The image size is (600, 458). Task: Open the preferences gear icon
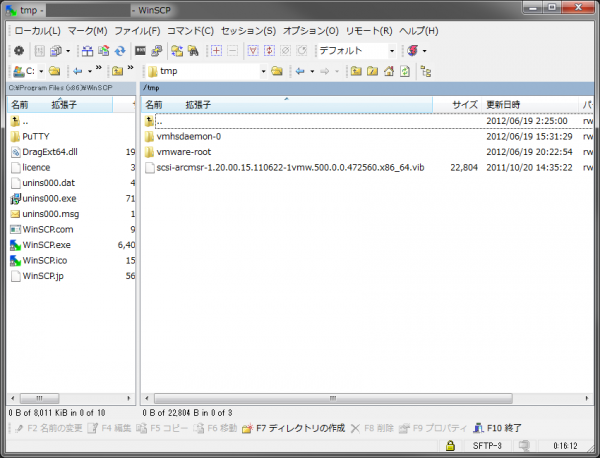[x=19, y=51]
